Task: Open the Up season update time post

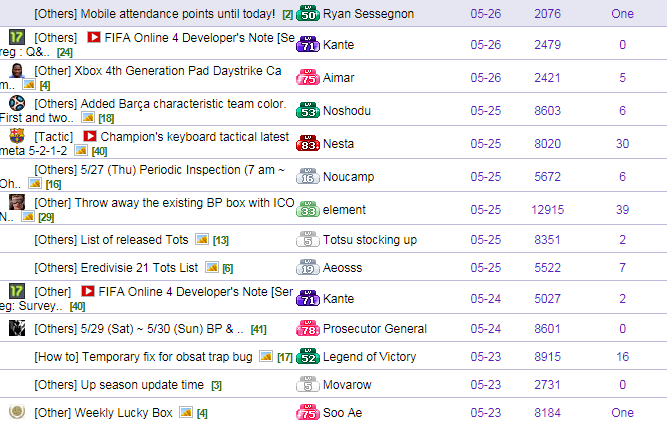Action: [119, 384]
